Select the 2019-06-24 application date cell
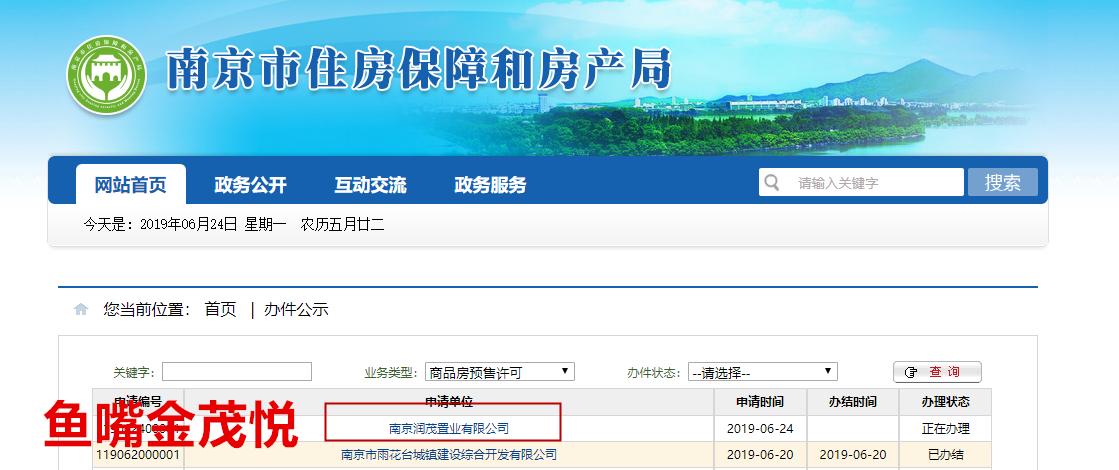The image size is (1119, 470). click(x=760, y=429)
